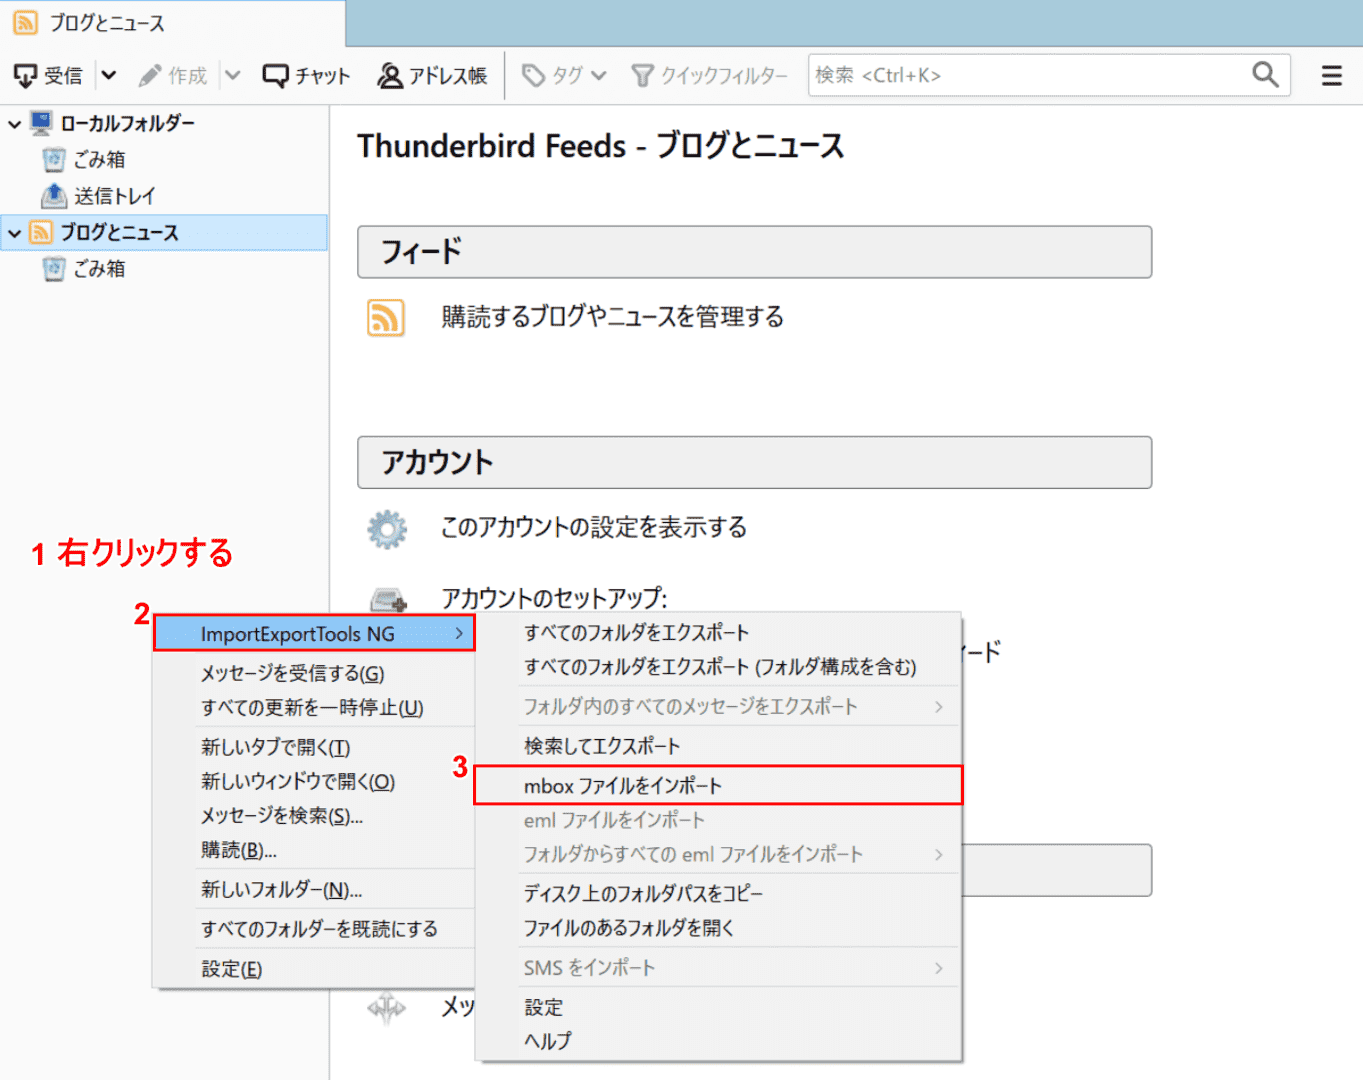Open the 作成 dropdown arrow
This screenshot has height=1080, width=1363.
pyautogui.click(x=232, y=75)
